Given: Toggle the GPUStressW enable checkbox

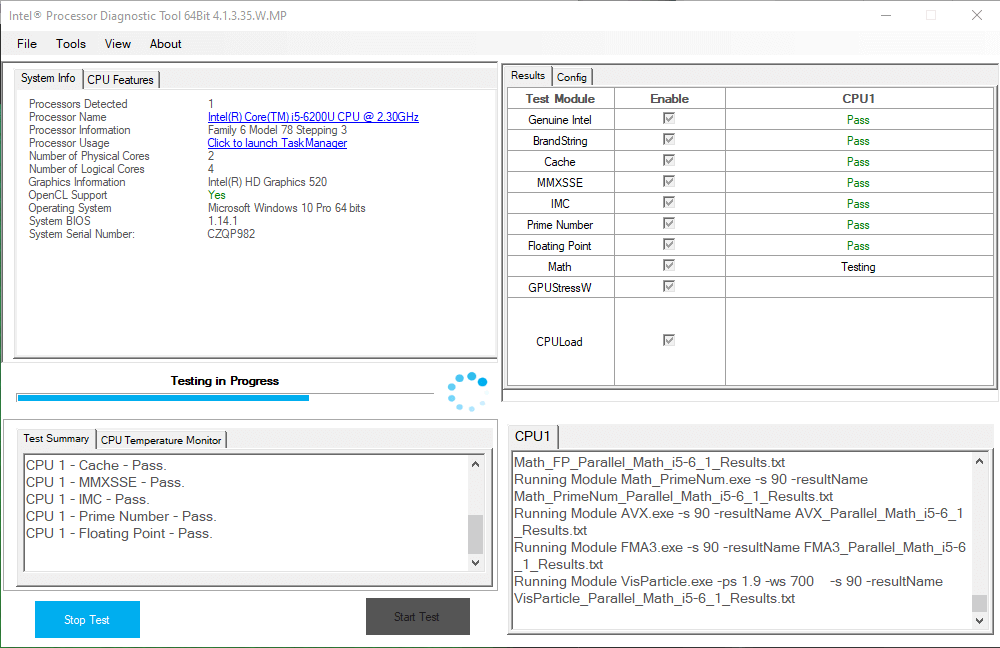Looking at the screenshot, I should coord(669,287).
